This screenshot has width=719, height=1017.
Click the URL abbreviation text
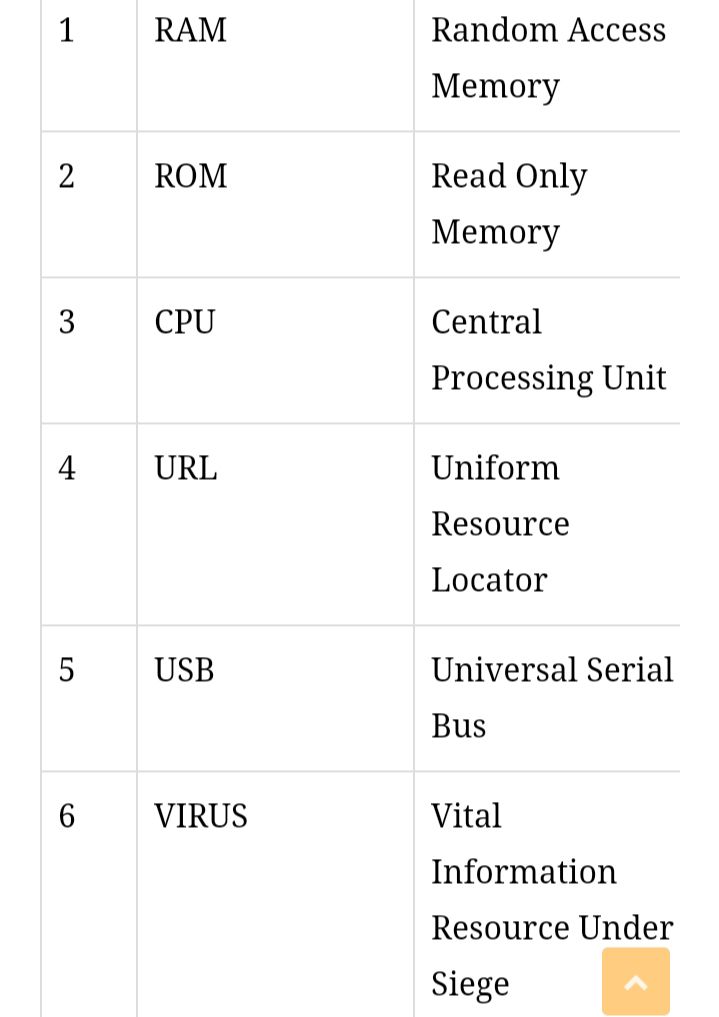pyautogui.click(x=185, y=468)
